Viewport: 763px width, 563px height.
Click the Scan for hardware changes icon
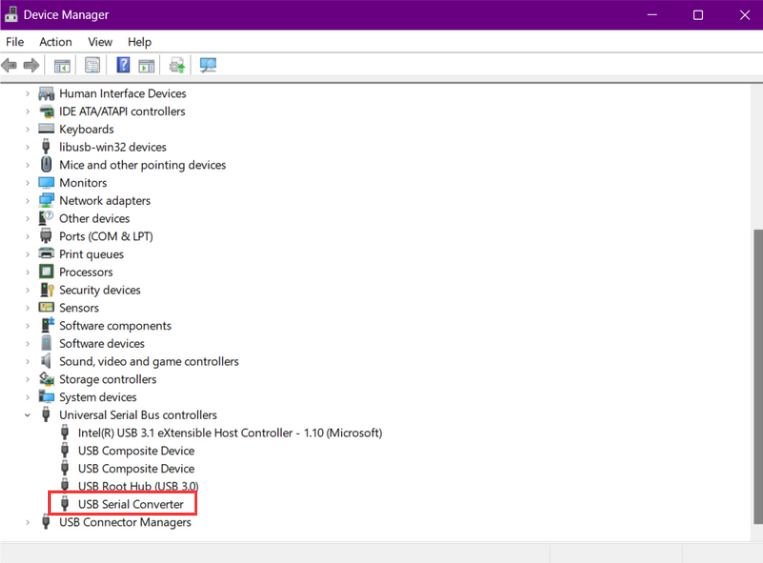click(x=208, y=66)
